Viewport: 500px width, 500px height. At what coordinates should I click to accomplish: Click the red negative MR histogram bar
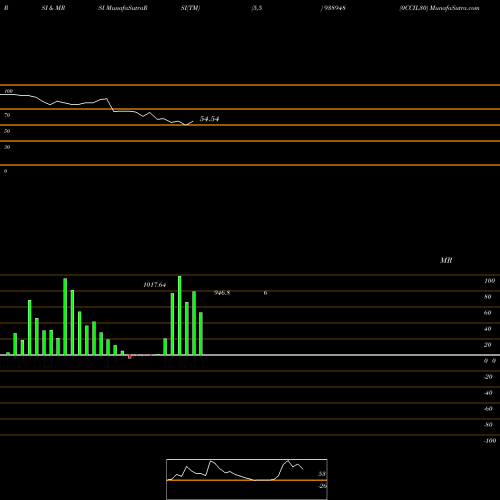(130, 357)
